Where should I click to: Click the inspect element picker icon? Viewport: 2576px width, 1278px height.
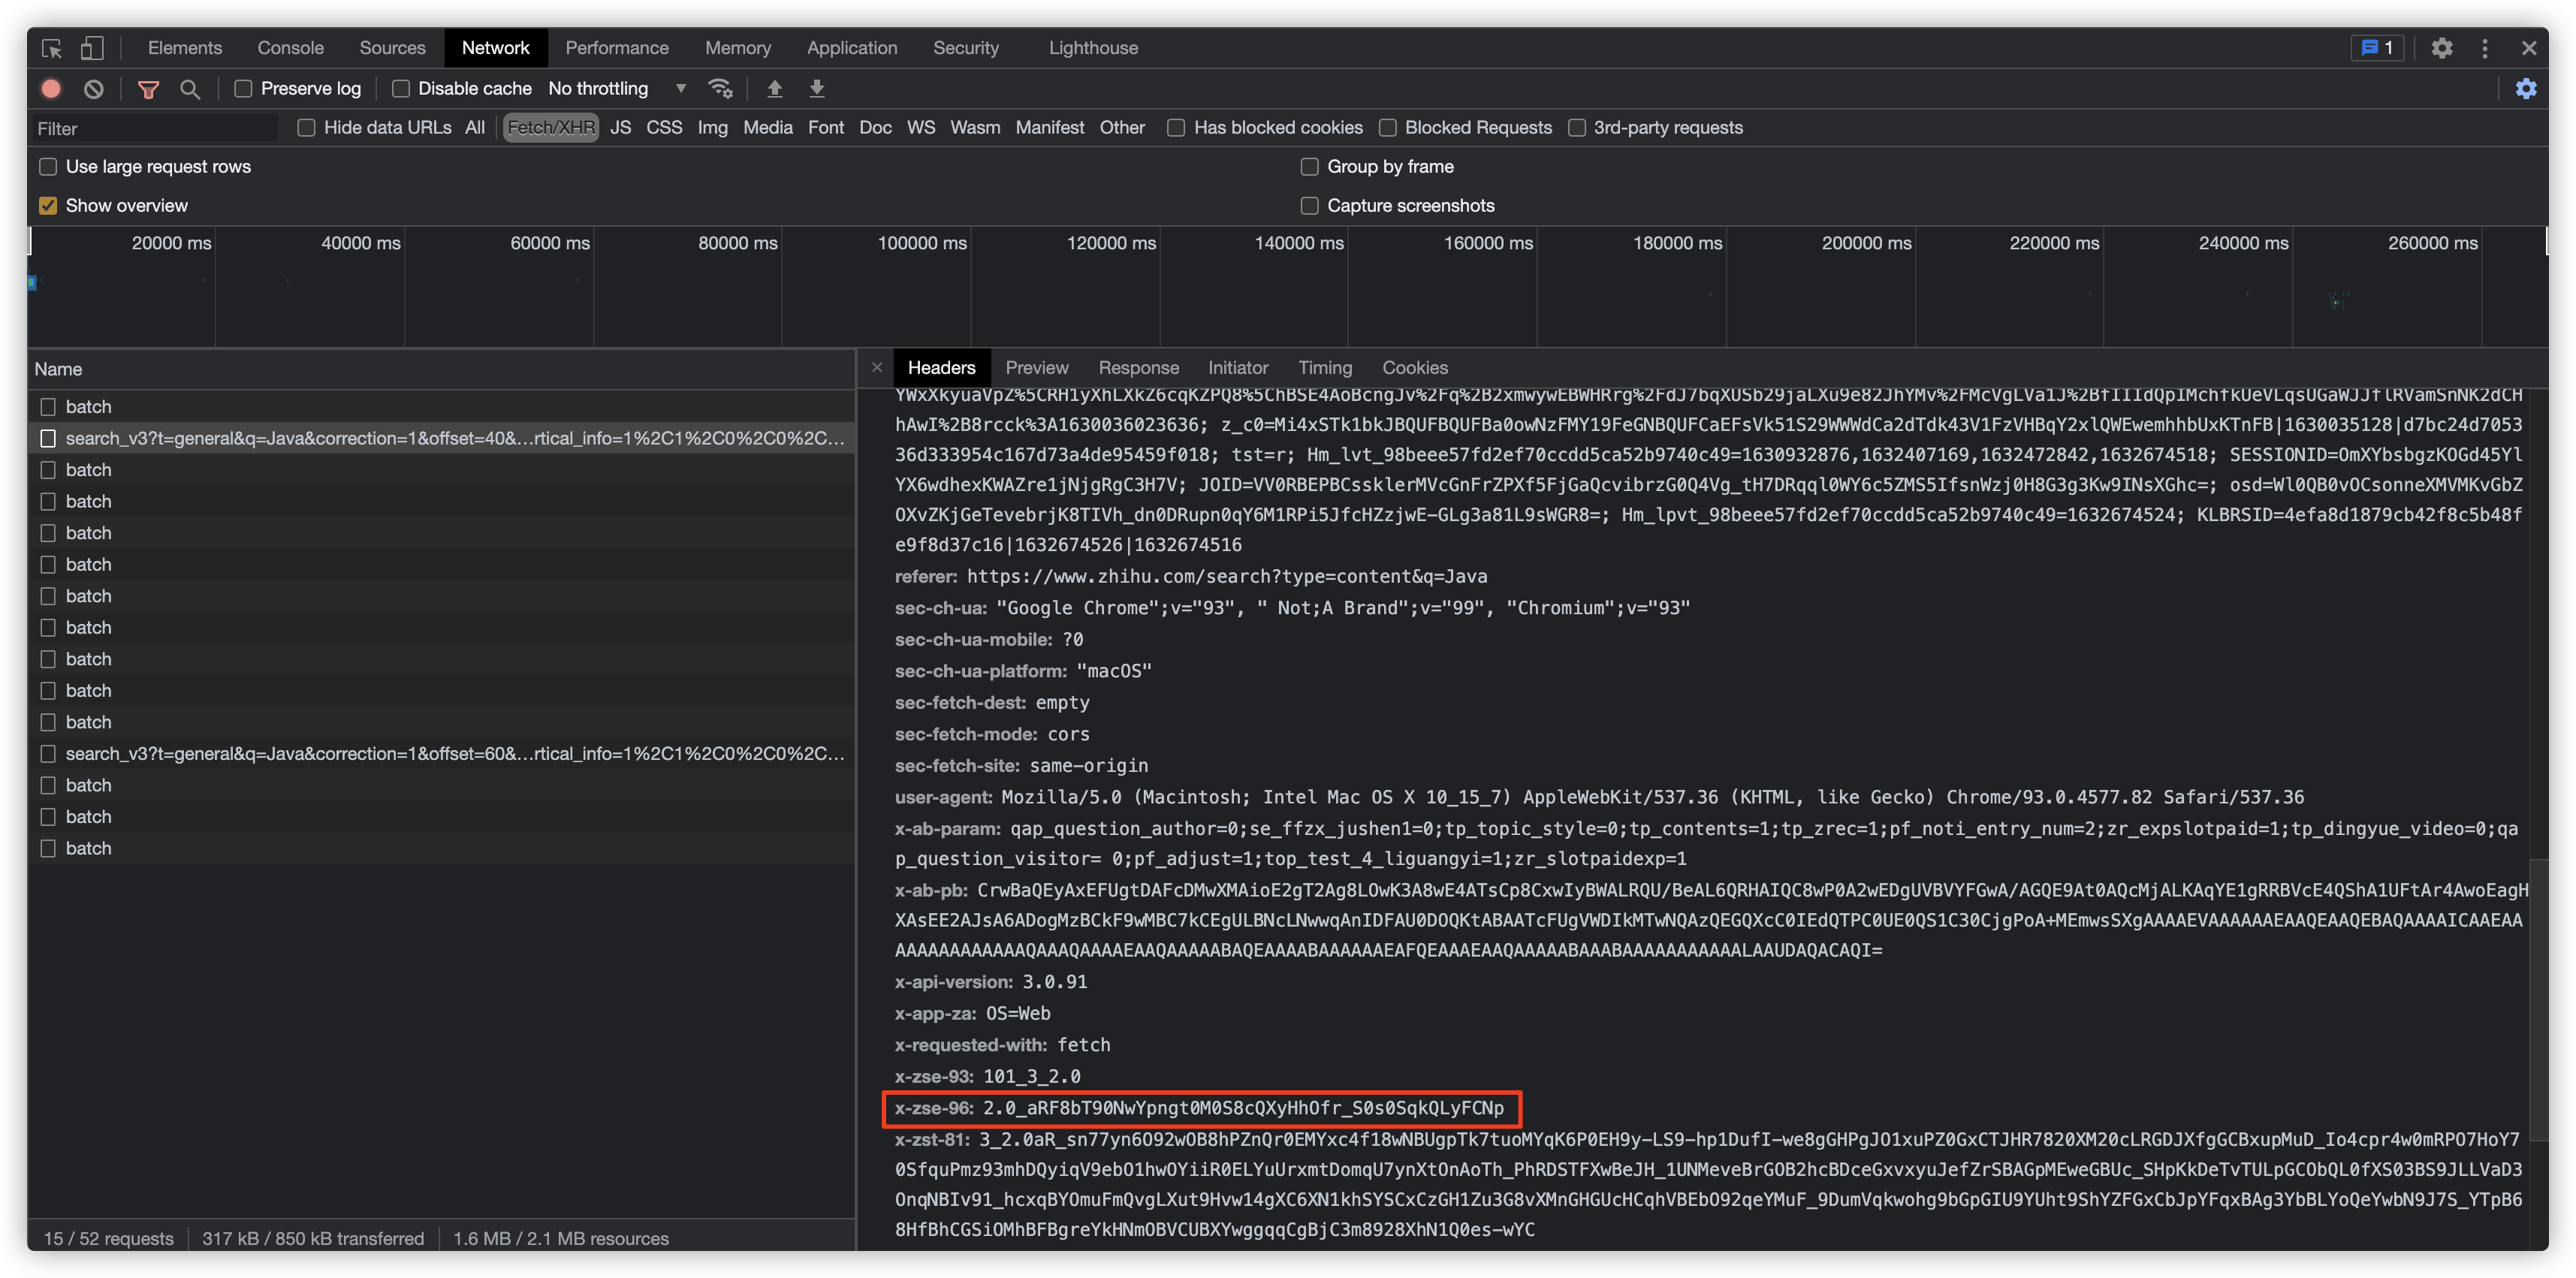coord(52,48)
